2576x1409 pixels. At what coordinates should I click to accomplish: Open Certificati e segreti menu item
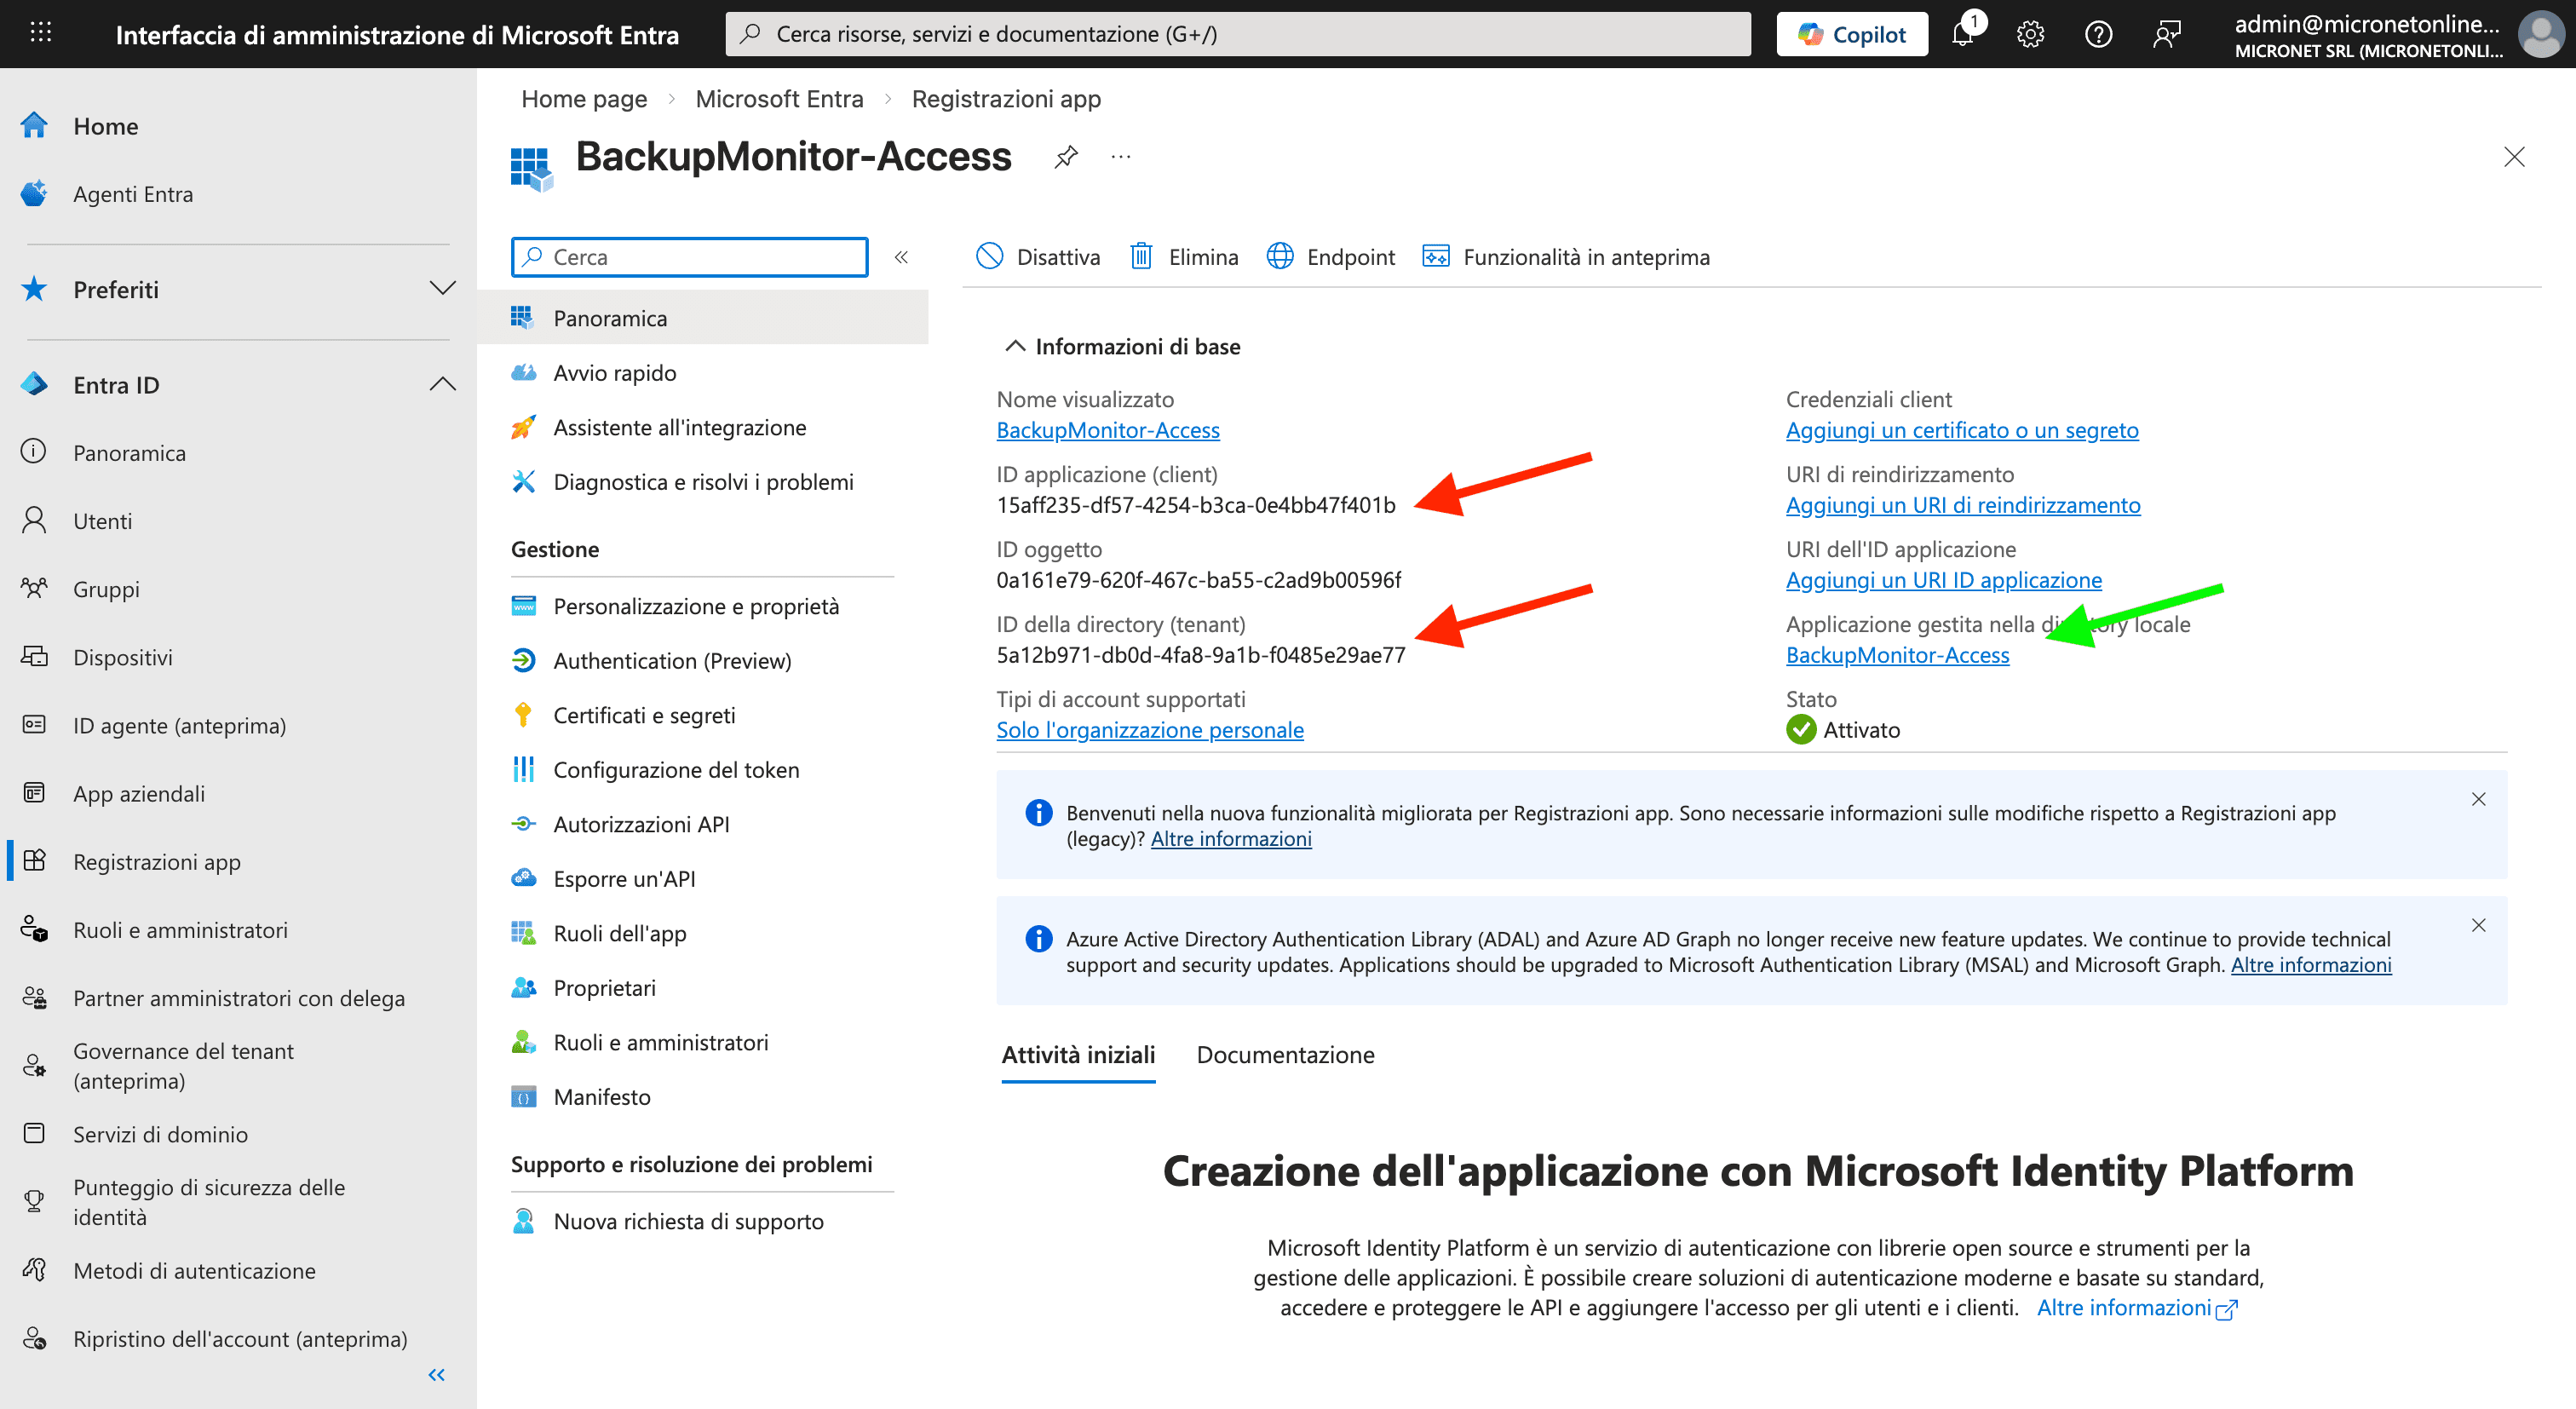coord(644,715)
